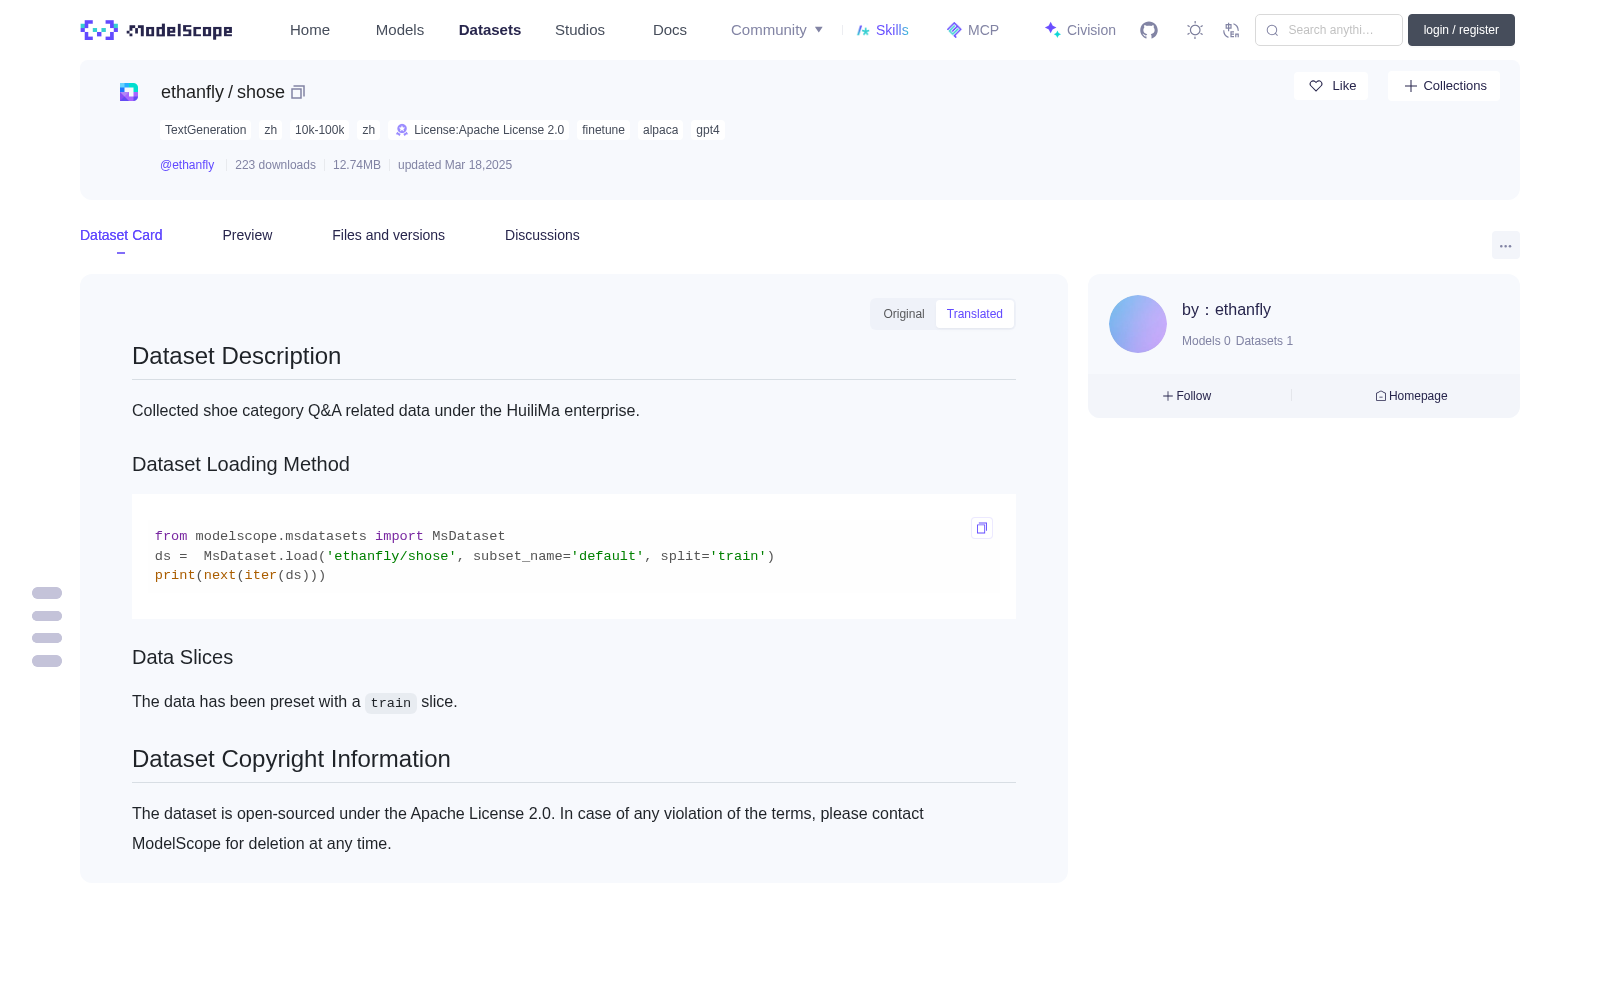Click the License: Apache License 2.0 tag

pos(480,130)
